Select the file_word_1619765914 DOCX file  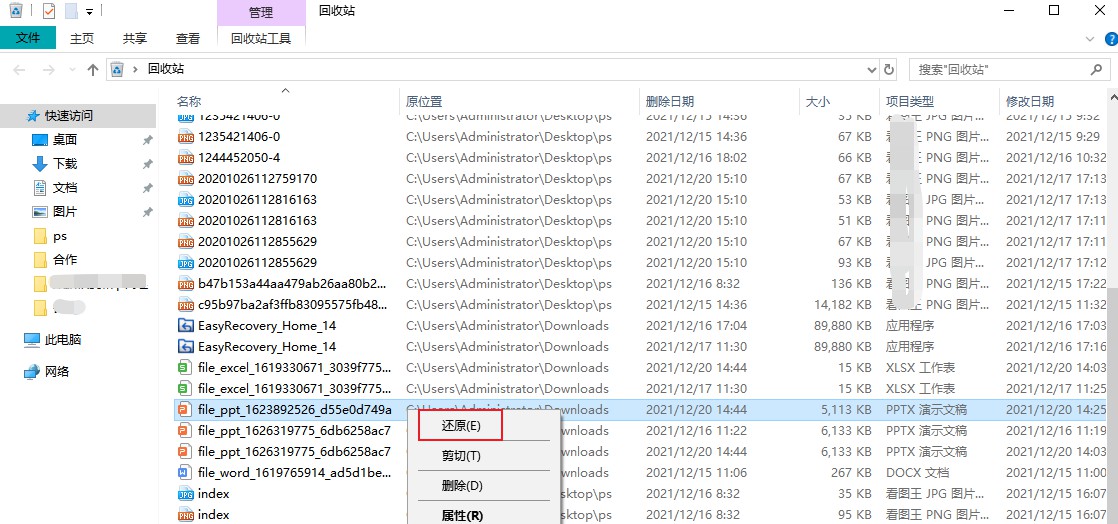pos(294,472)
